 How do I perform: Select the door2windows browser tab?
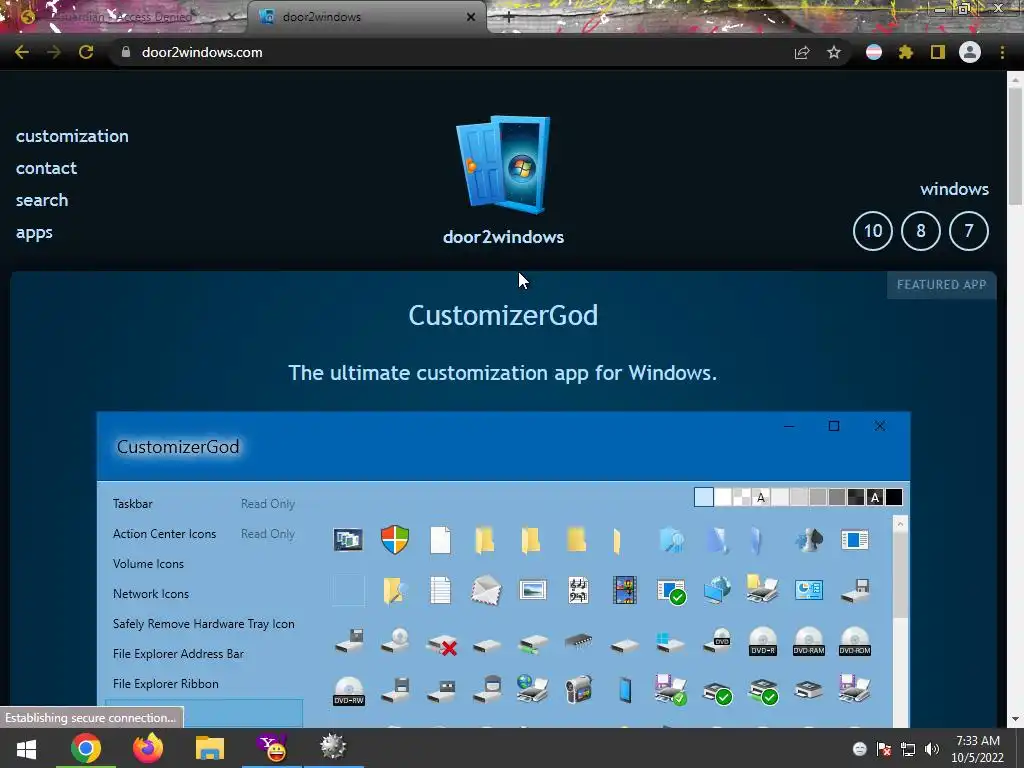click(x=366, y=17)
